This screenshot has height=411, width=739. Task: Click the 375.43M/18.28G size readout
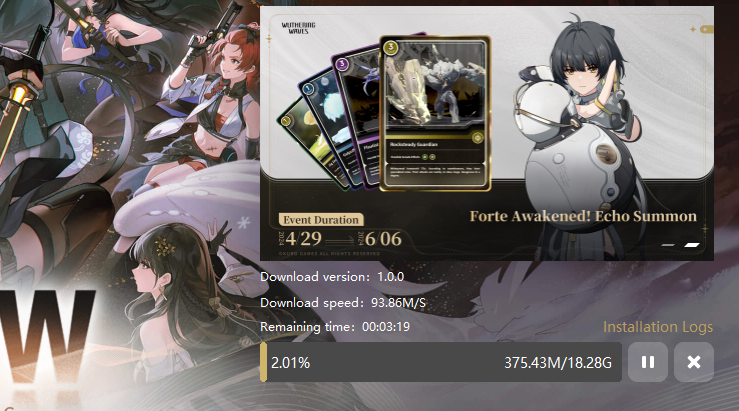[x=558, y=362]
